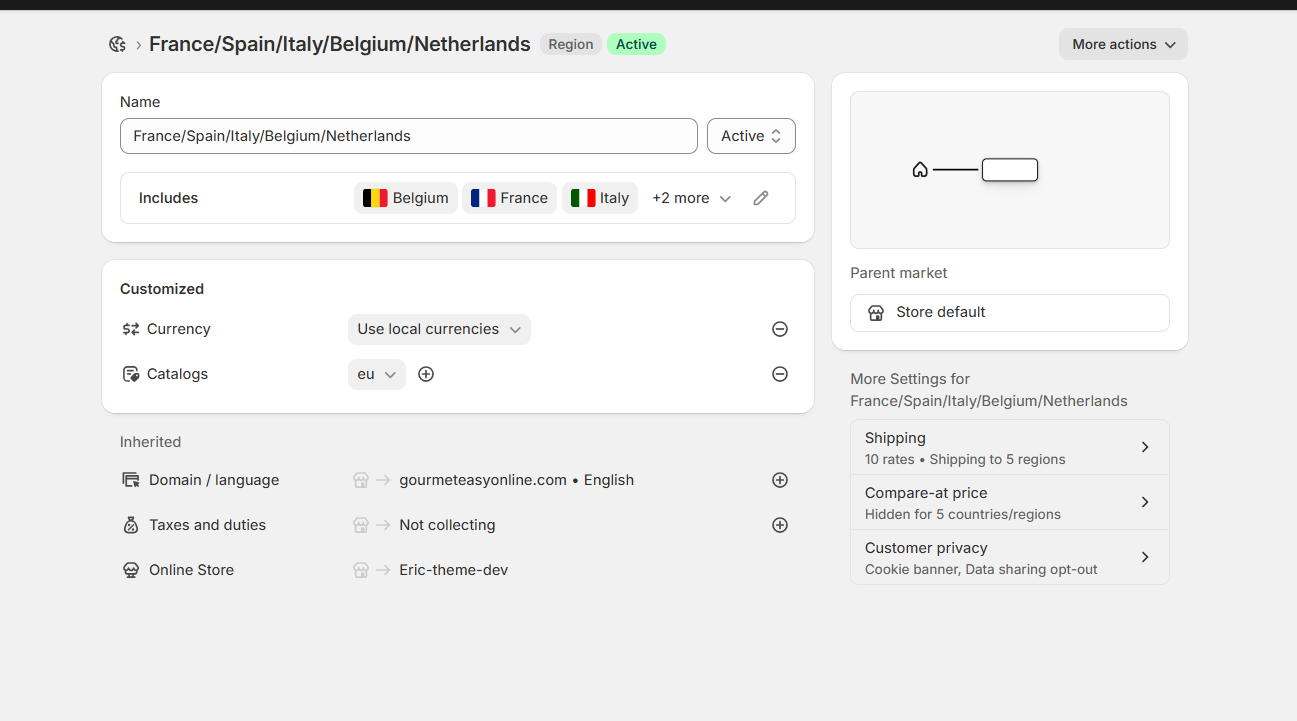Viewport: 1297px width, 721px height.
Task: Remove the Currency customization with minus icon
Action: (780, 329)
